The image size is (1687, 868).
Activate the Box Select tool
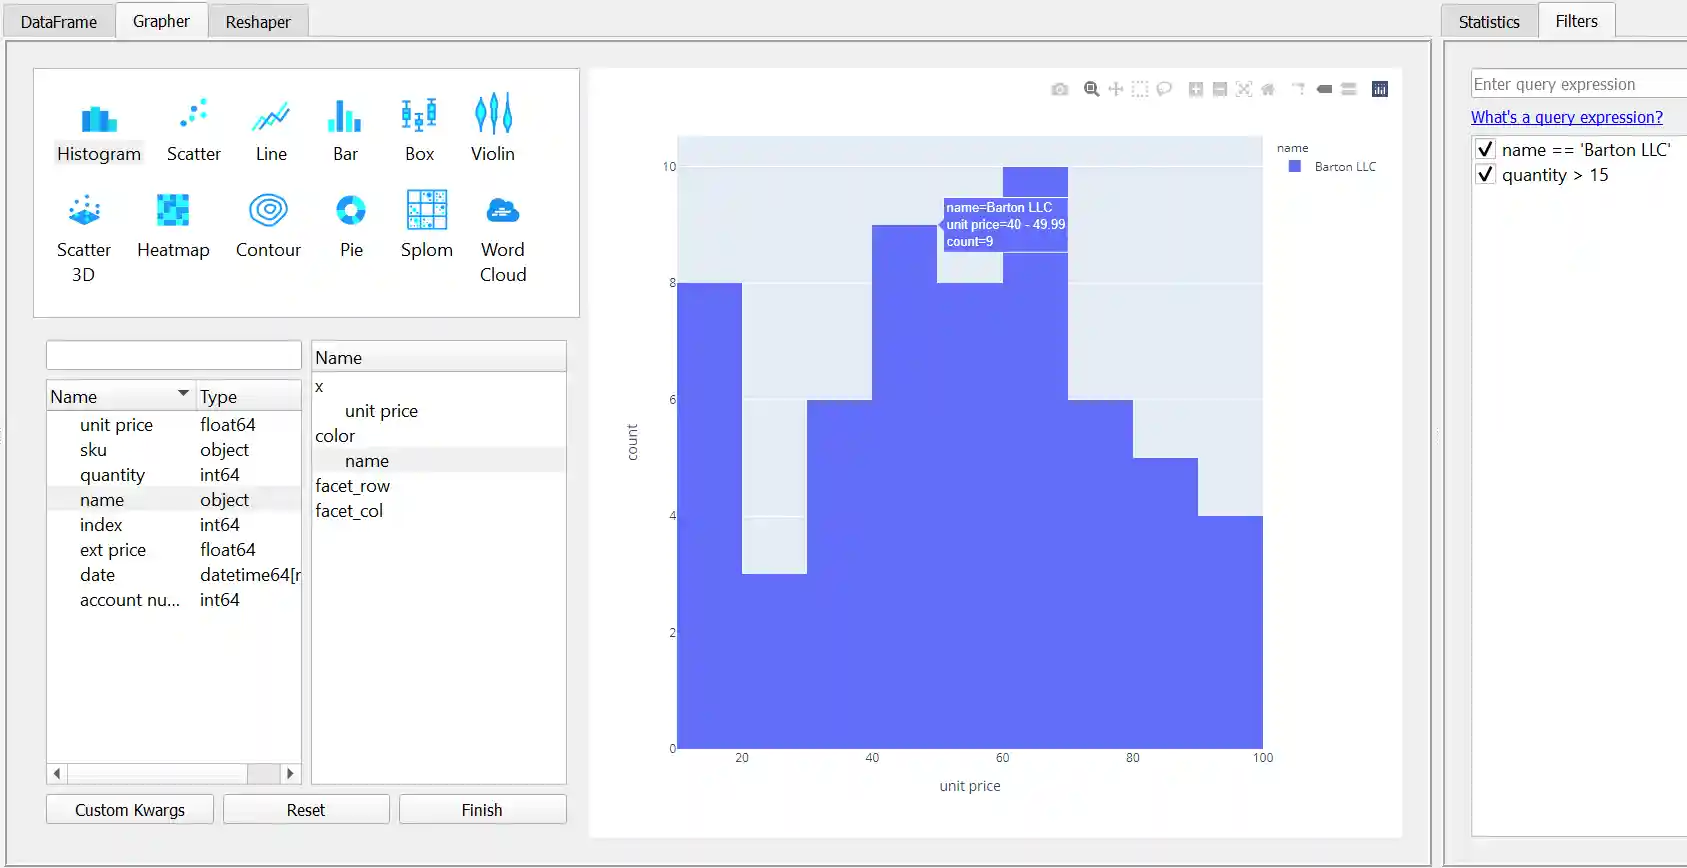pyautogui.click(x=1140, y=89)
